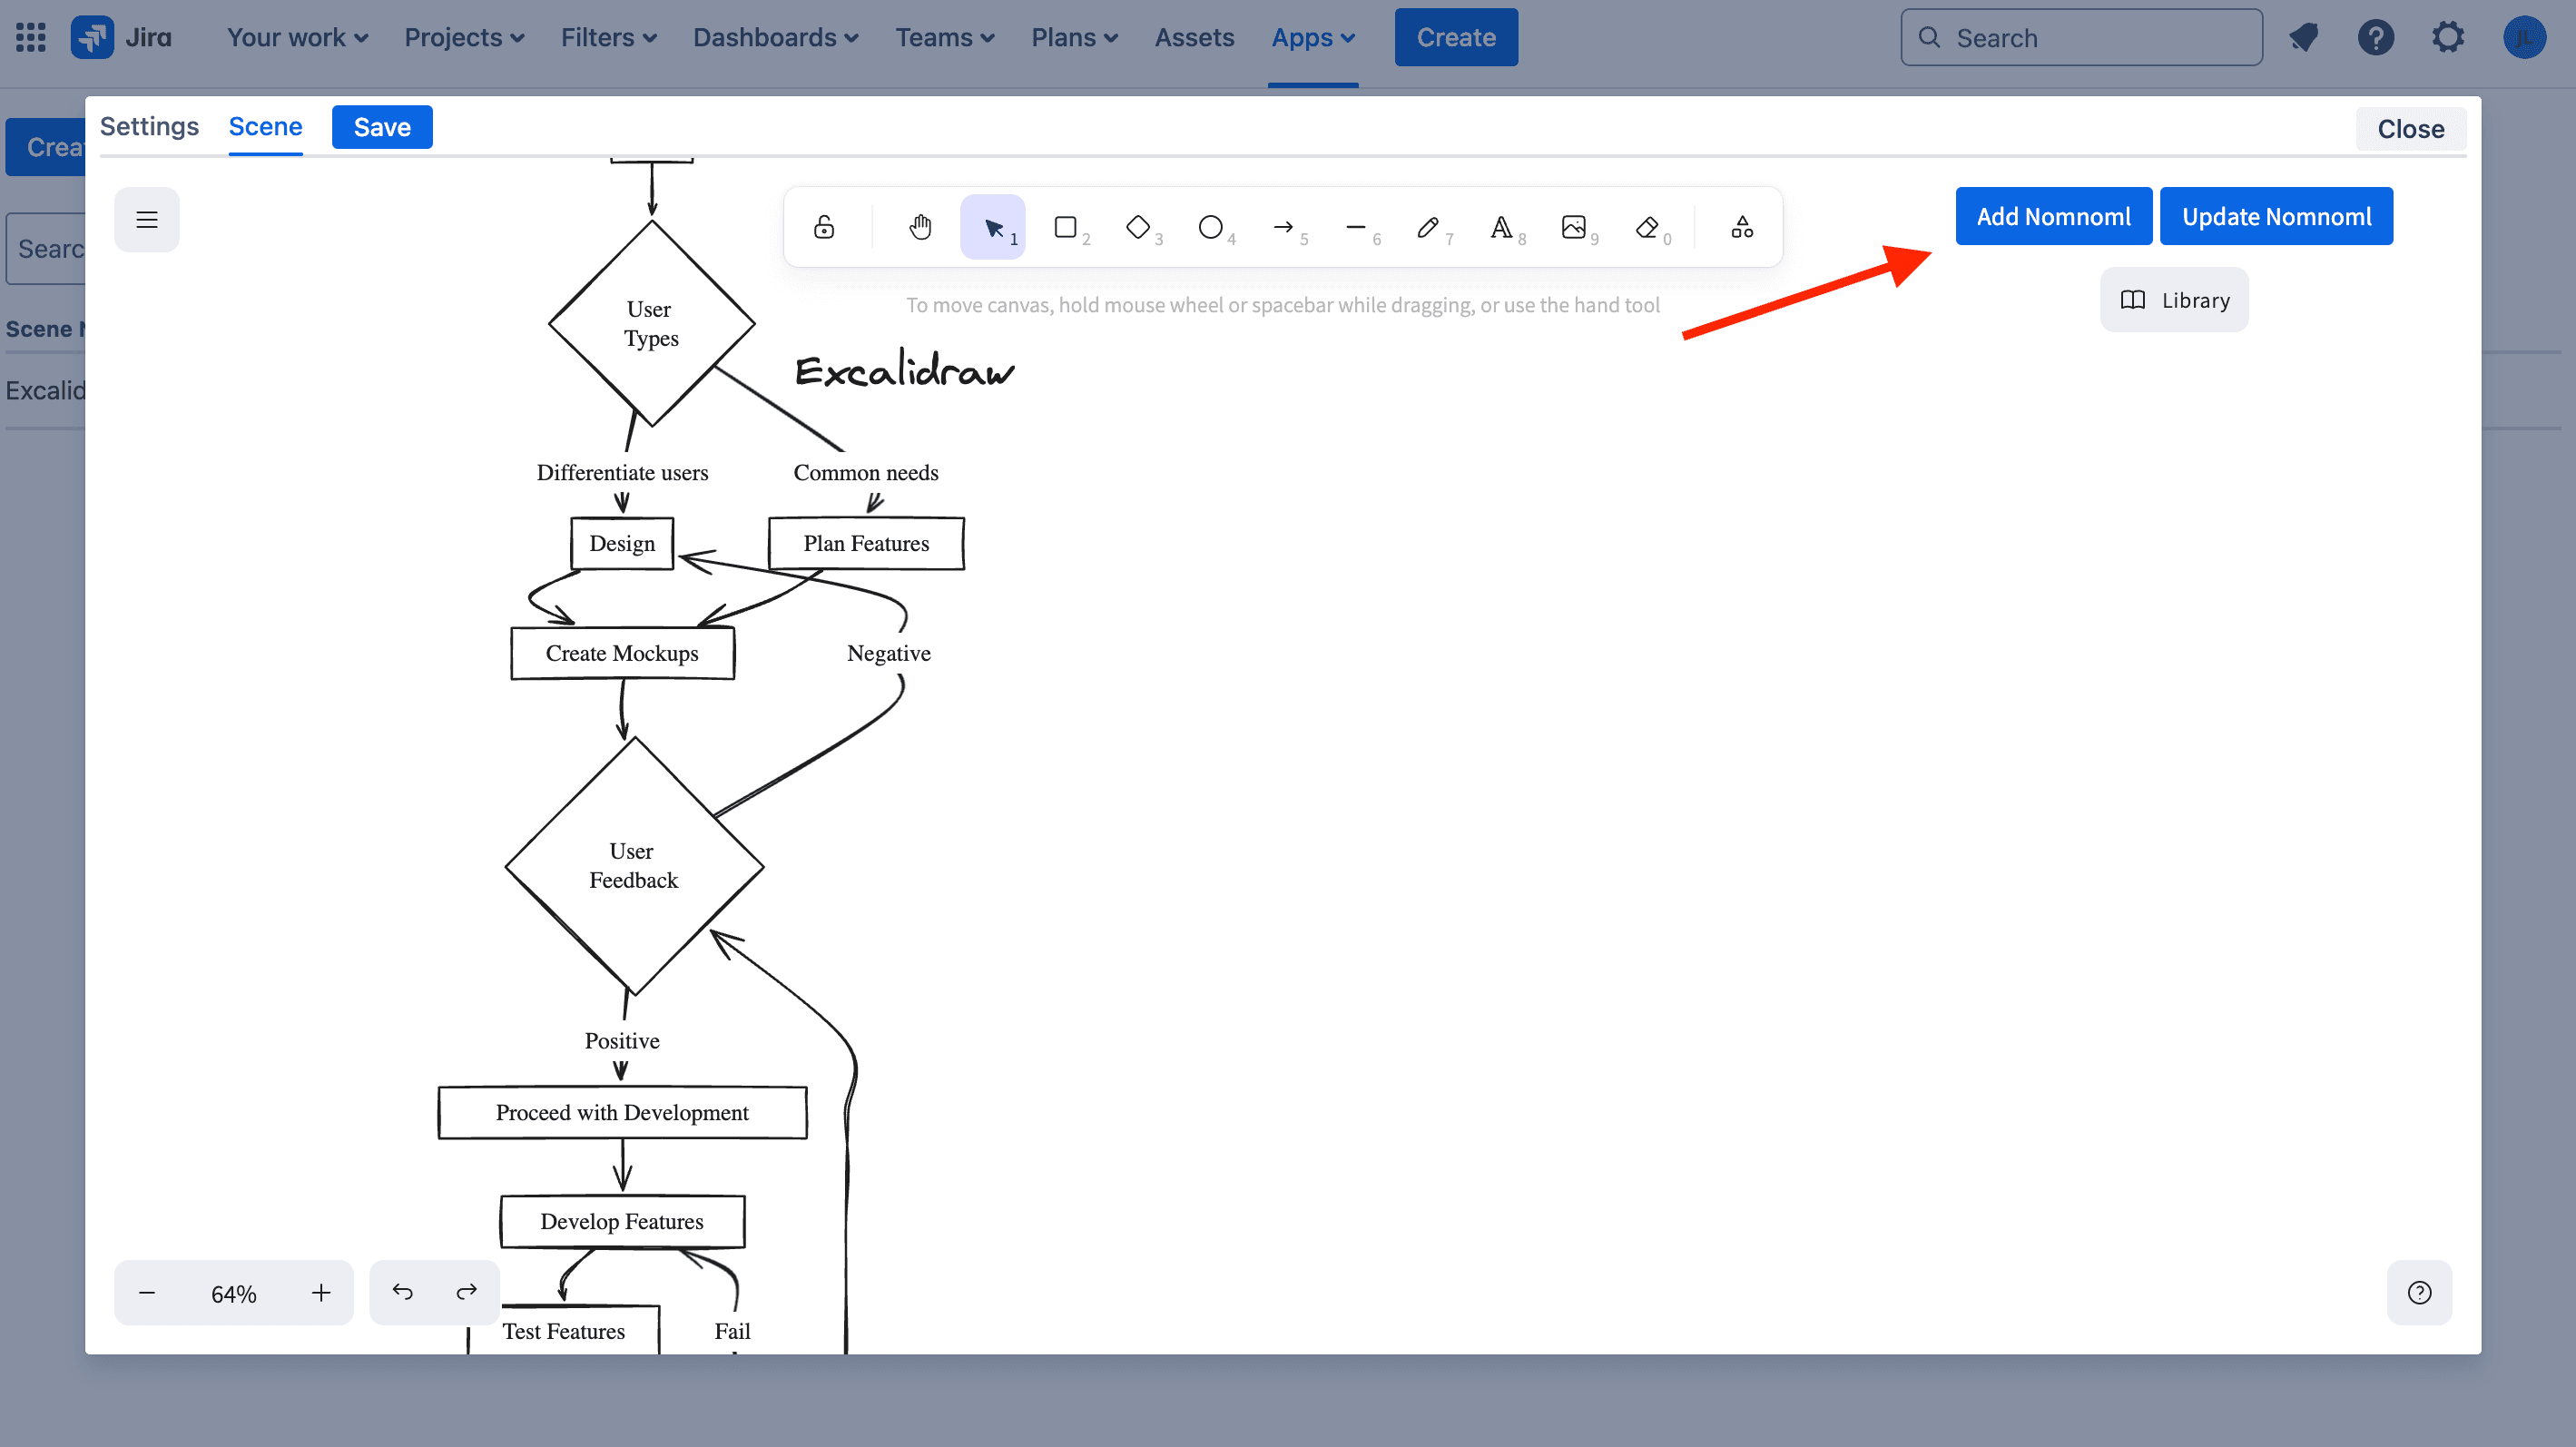
Task: Select the Design box
Action: pos(622,543)
